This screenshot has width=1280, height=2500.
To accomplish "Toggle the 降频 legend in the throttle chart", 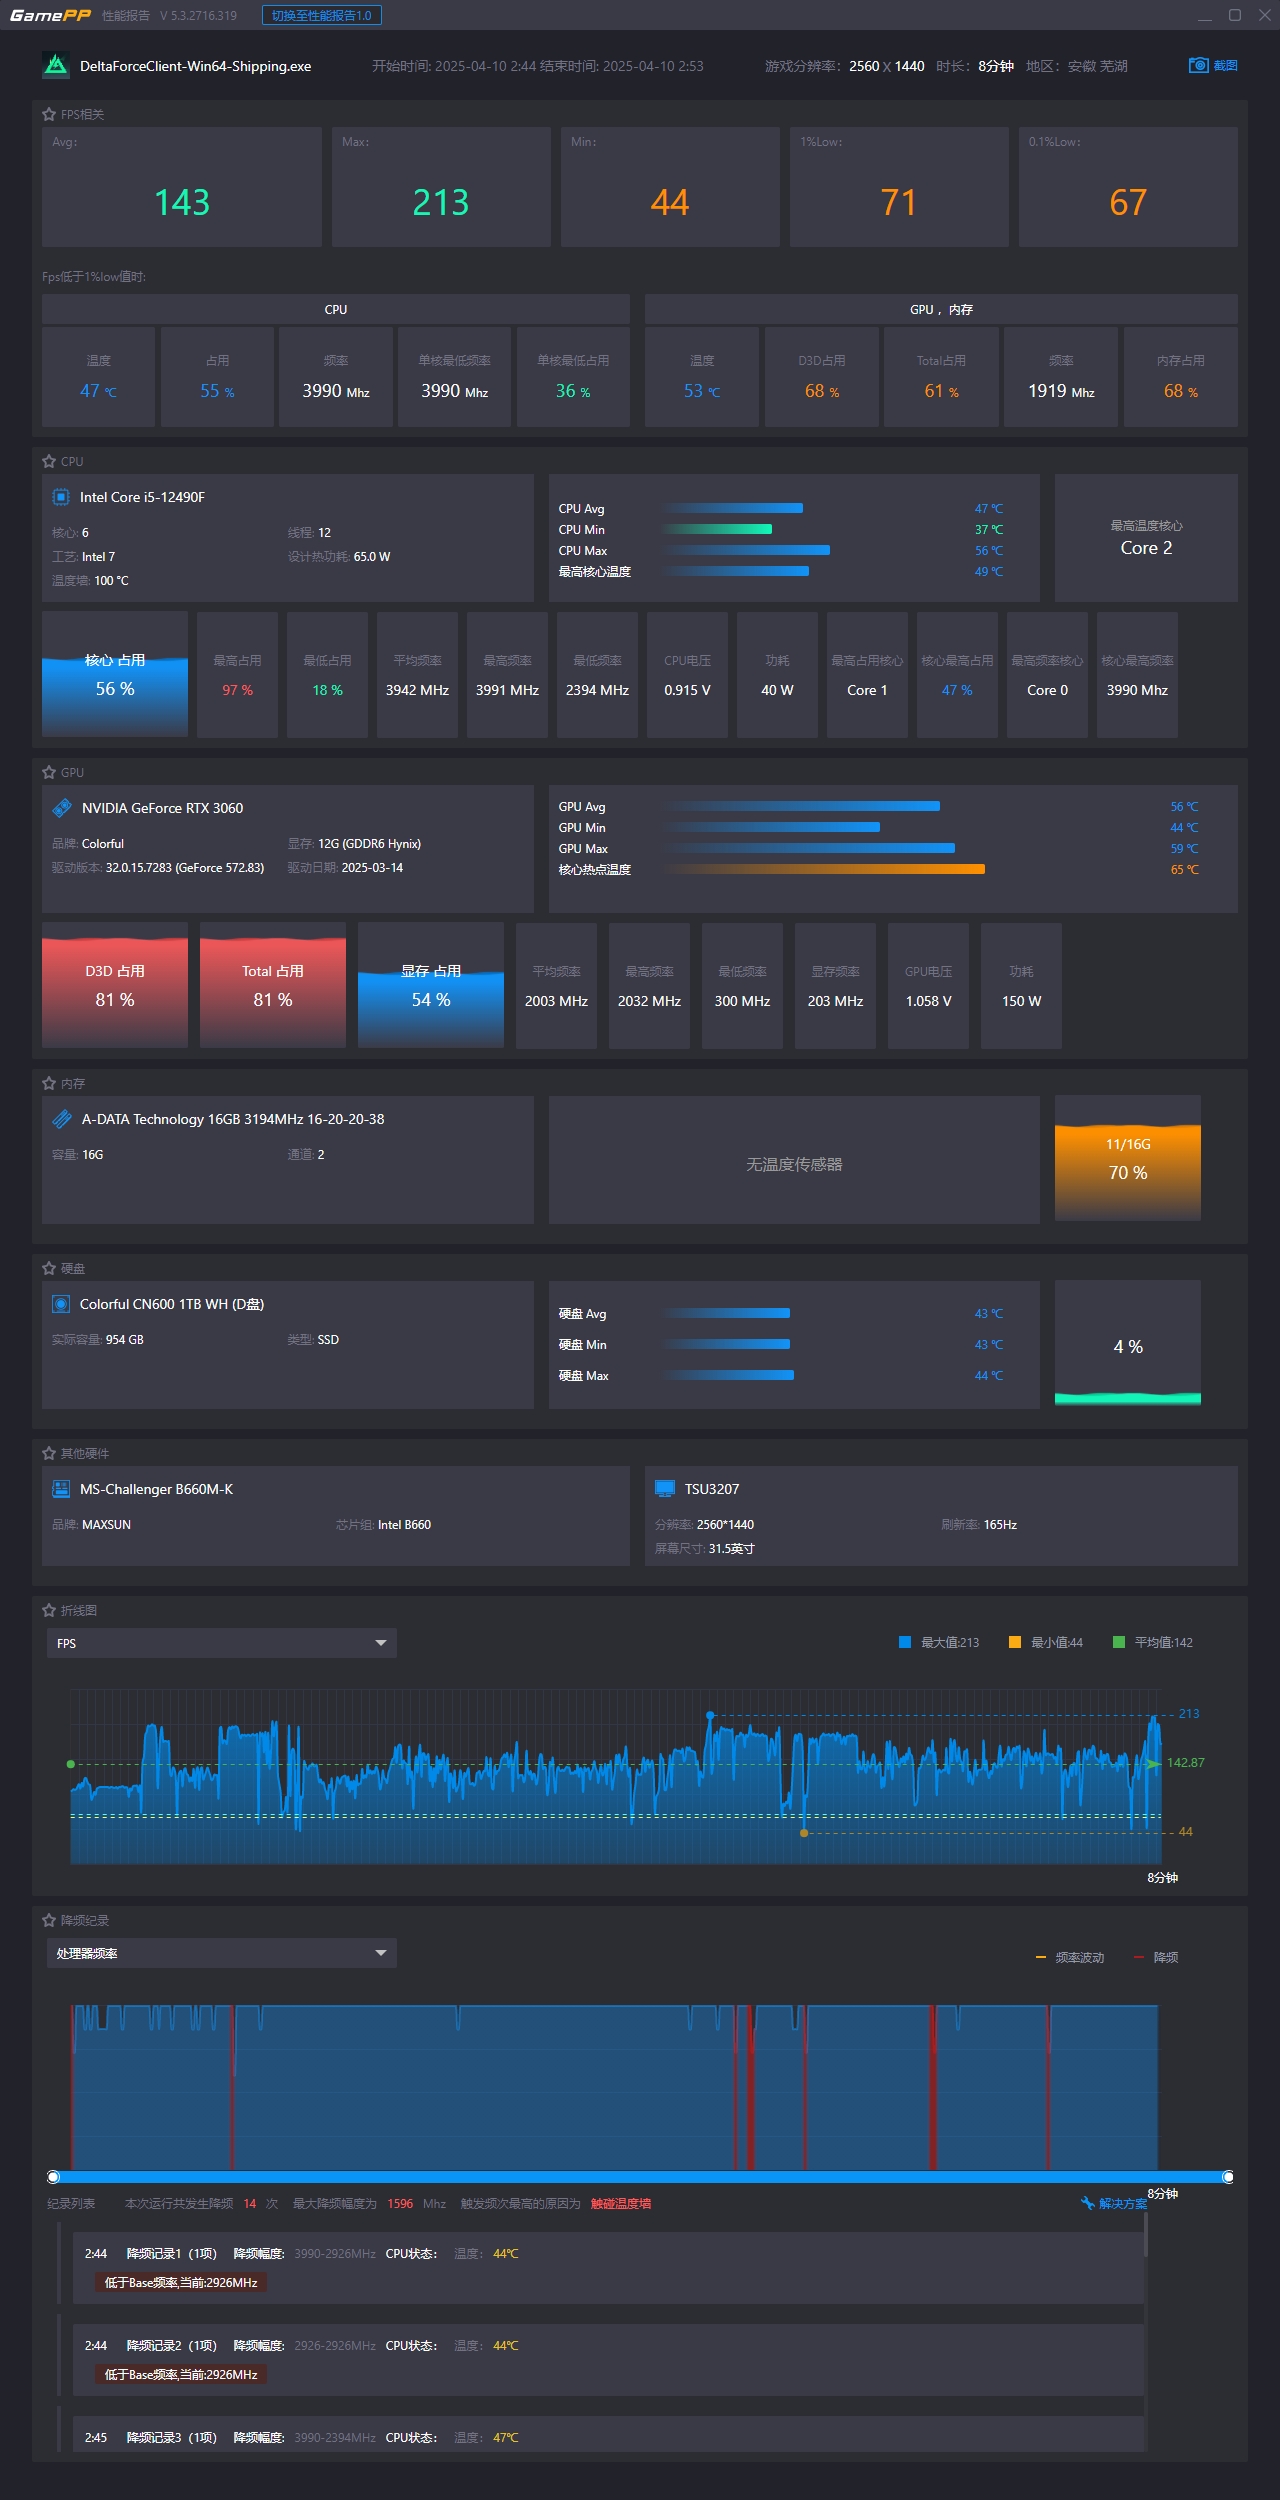I will click(x=1156, y=1957).
